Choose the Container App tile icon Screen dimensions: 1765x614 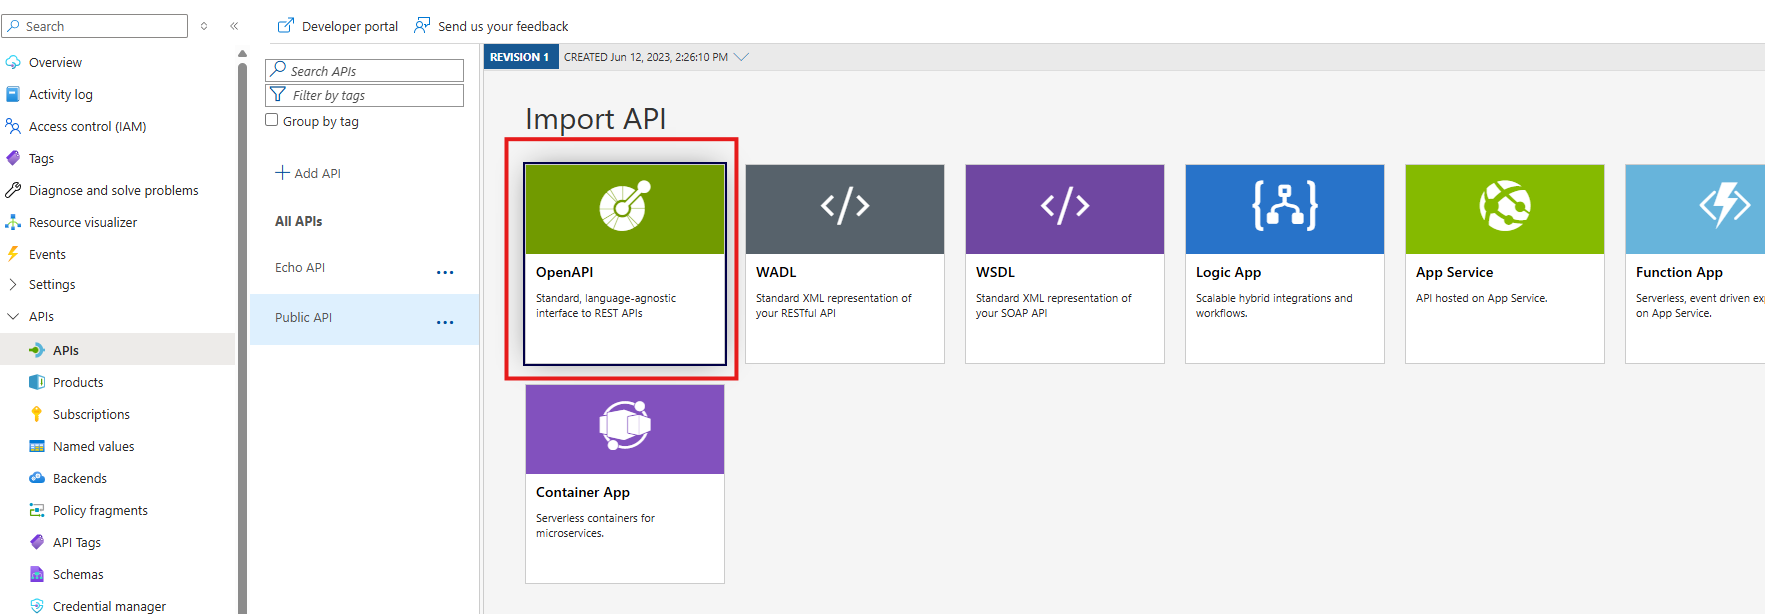(624, 427)
